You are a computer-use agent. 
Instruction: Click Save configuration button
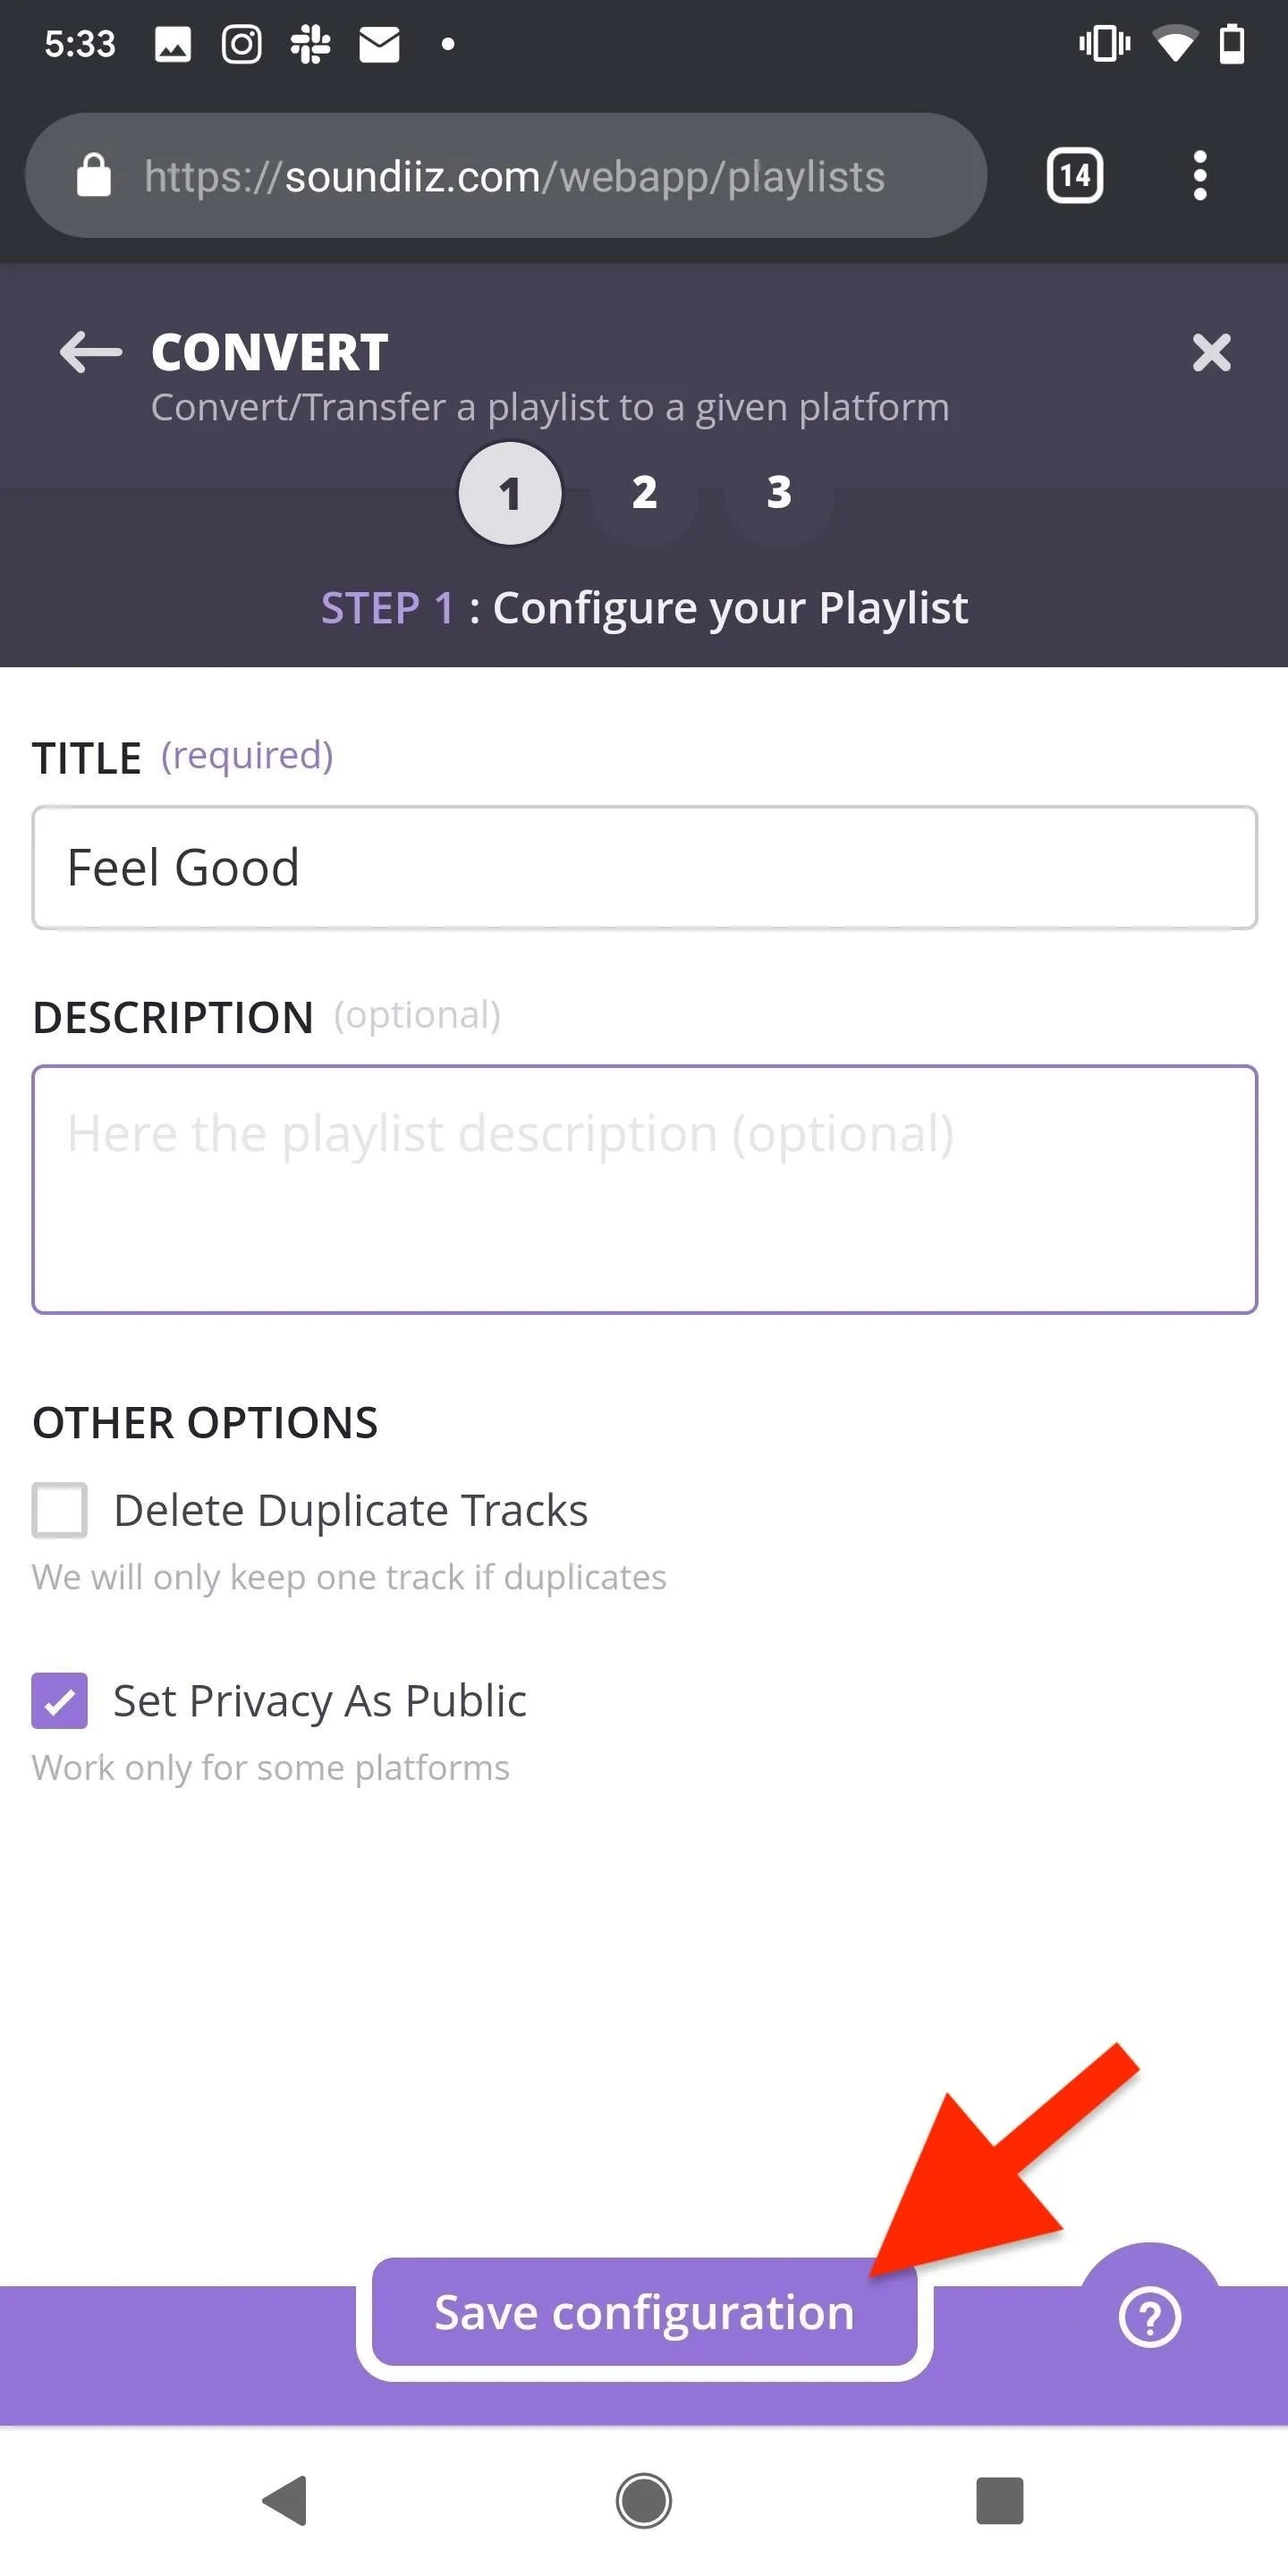click(644, 2312)
